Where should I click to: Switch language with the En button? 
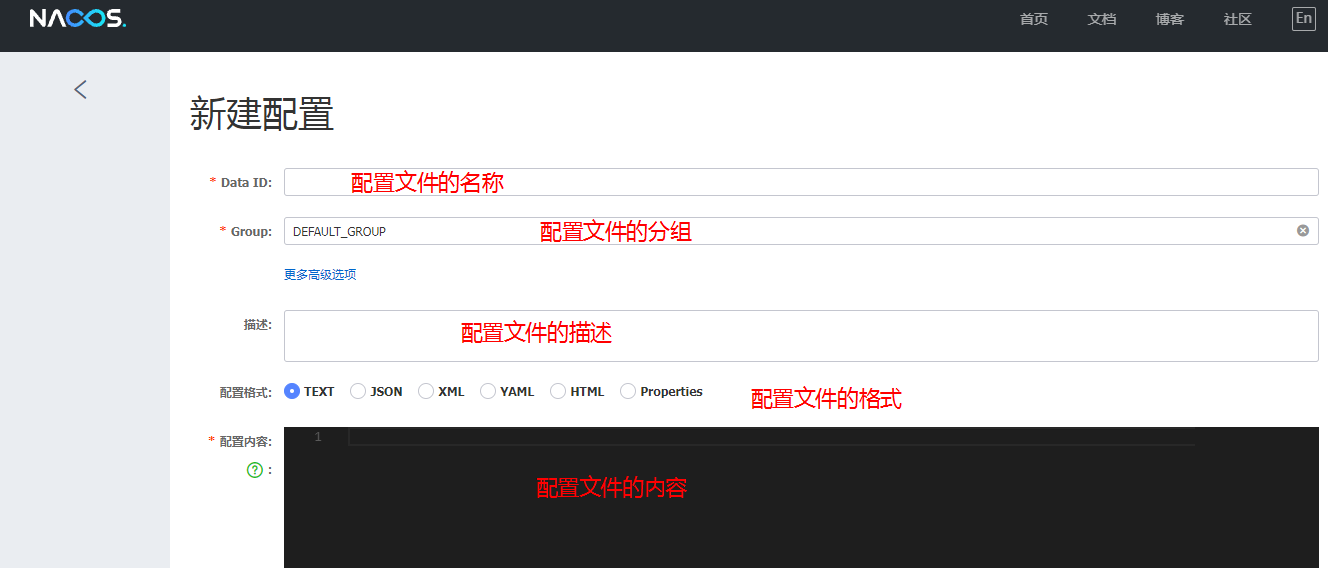[x=1303, y=19]
